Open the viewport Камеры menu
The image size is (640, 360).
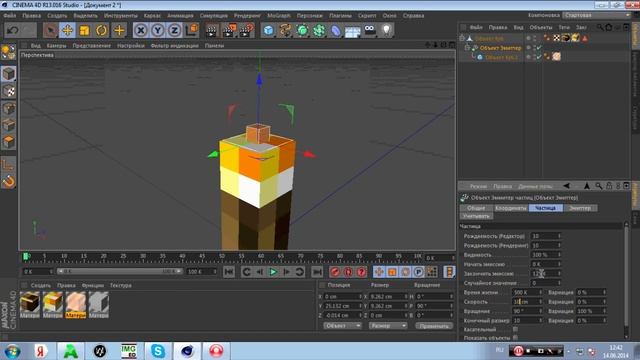point(56,46)
